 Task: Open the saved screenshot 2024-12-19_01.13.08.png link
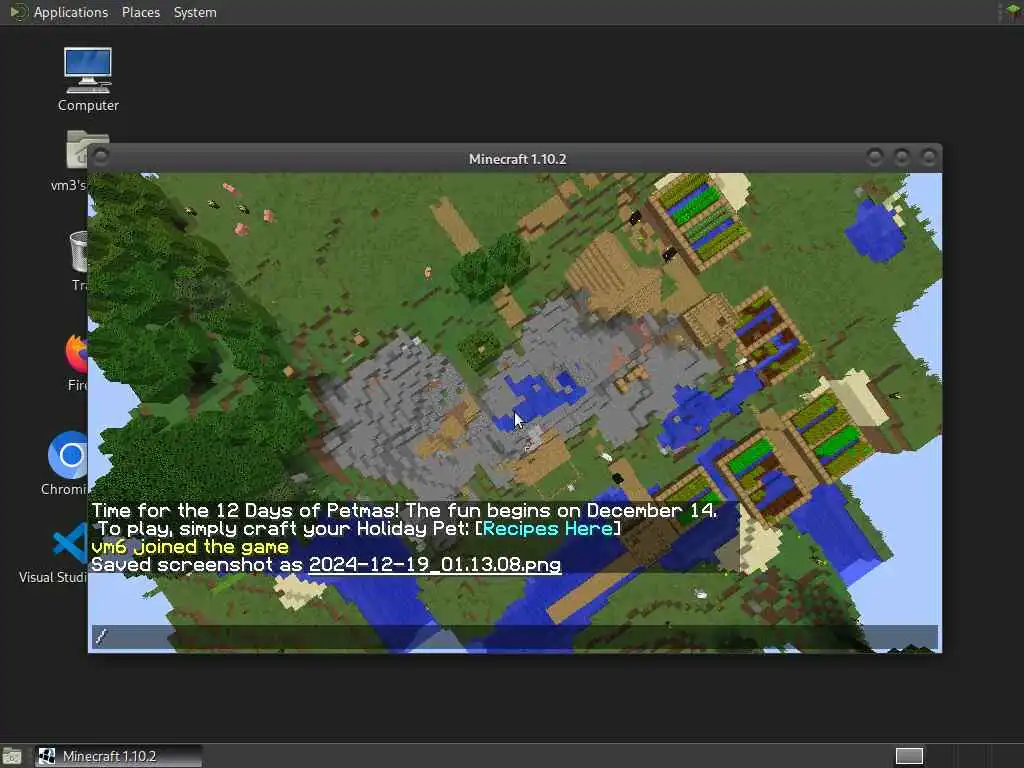pyautogui.click(x=434, y=564)
